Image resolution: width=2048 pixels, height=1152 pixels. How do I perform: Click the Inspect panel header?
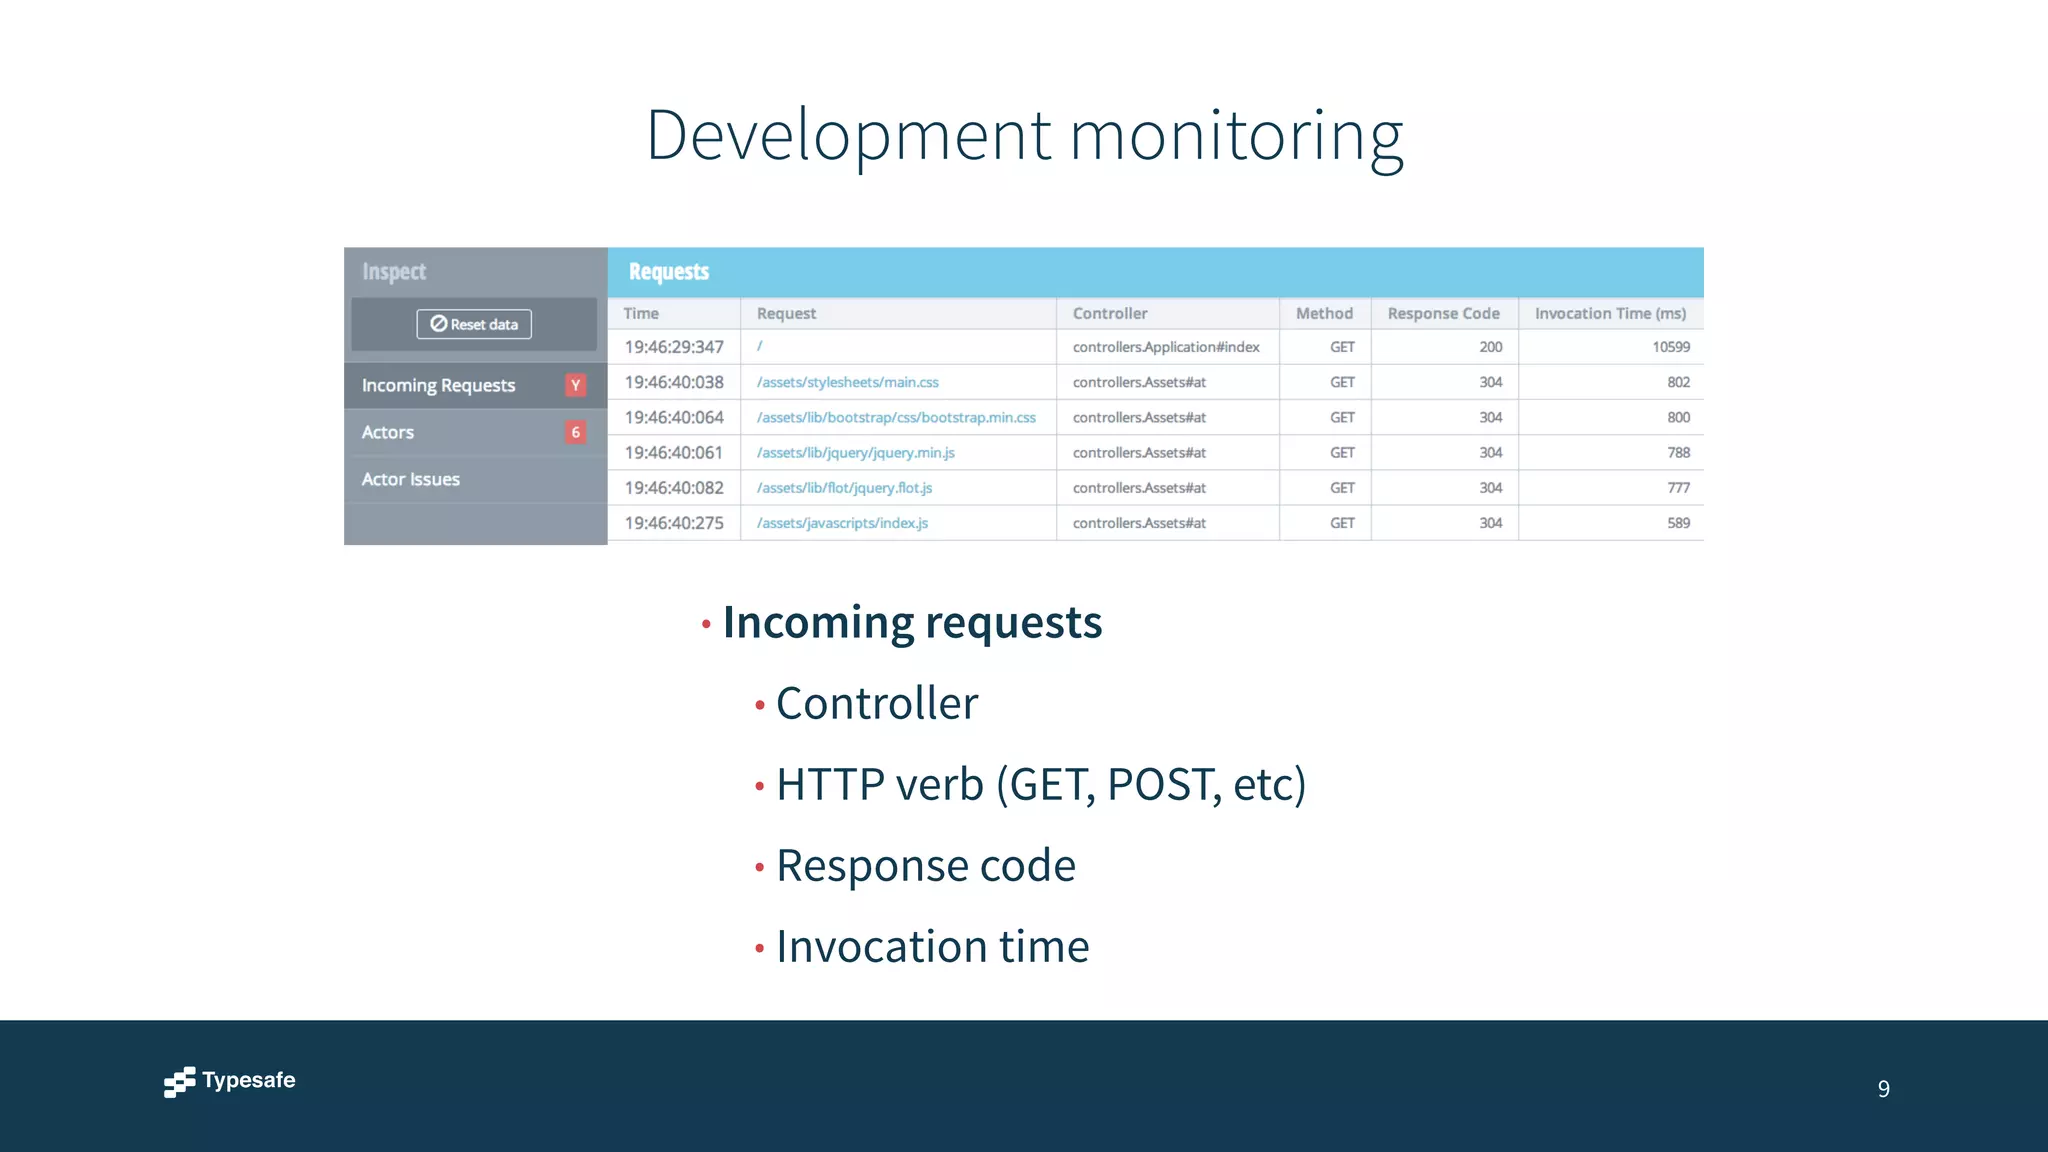[394, 271]
